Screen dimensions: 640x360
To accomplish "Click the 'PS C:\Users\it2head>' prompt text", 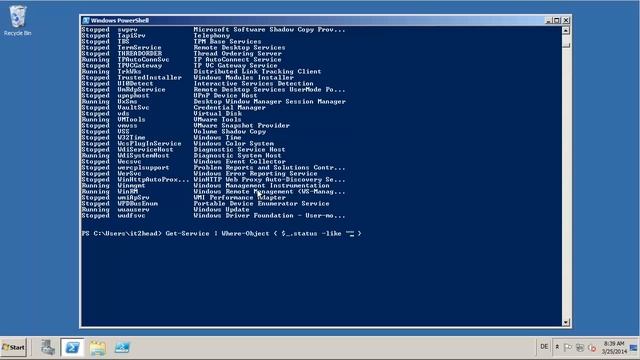I will (122, 233).
